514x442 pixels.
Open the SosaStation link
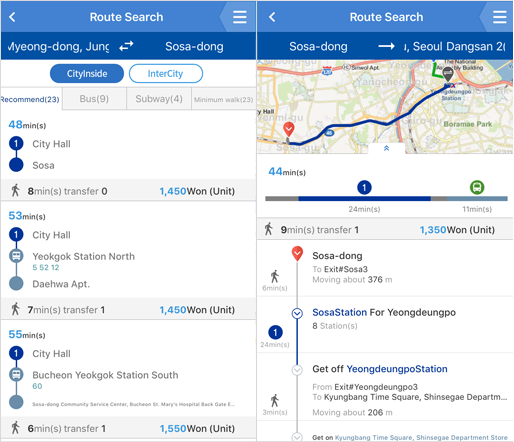tap(339, 312)
